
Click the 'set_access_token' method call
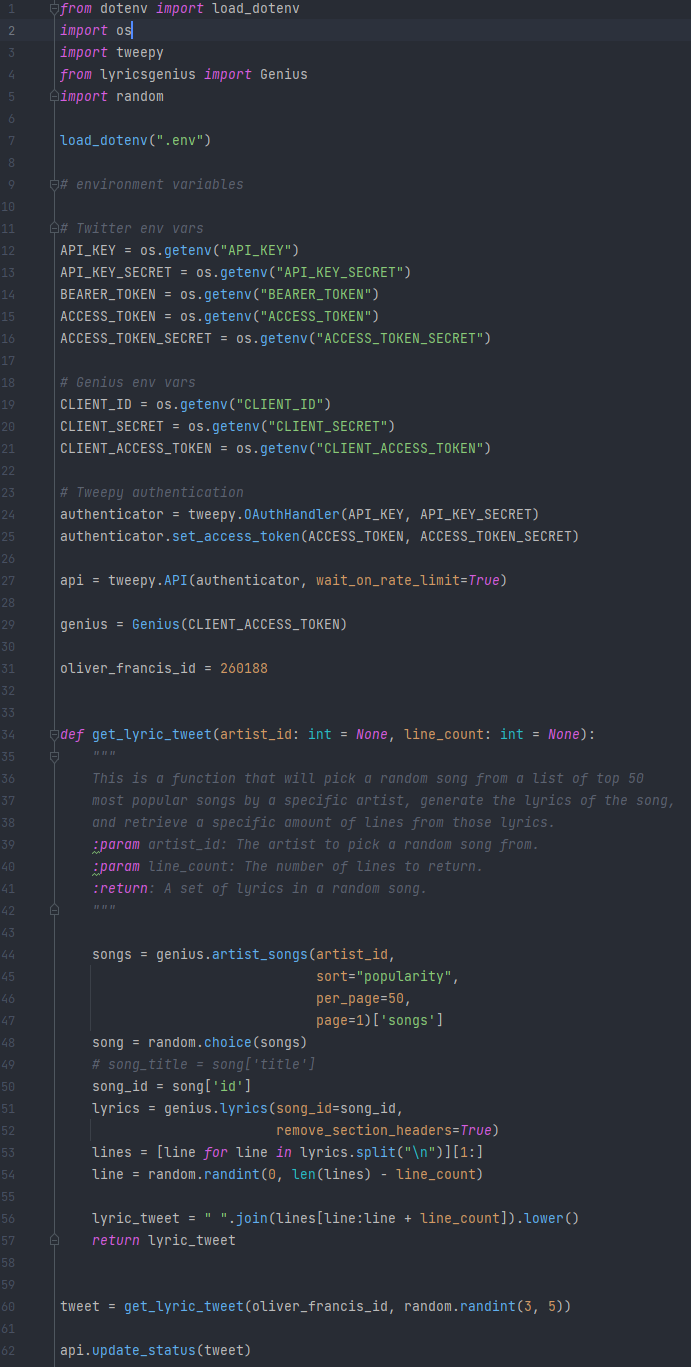click(236, 537)
